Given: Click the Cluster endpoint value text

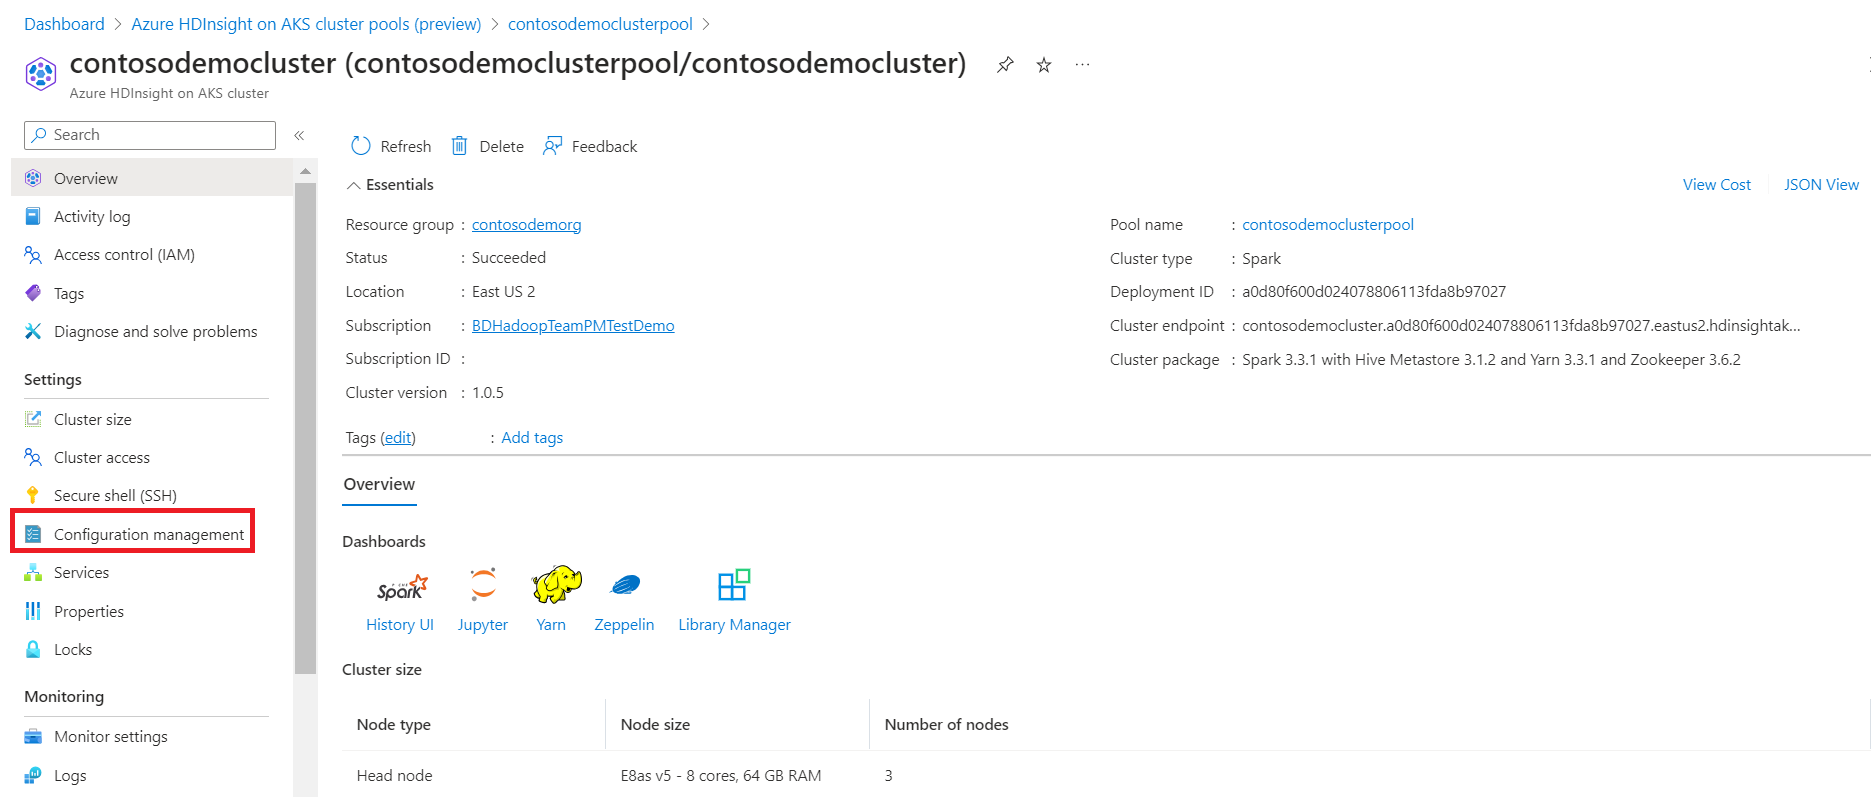Looking at the screenshot, I should pos(1521,326).
